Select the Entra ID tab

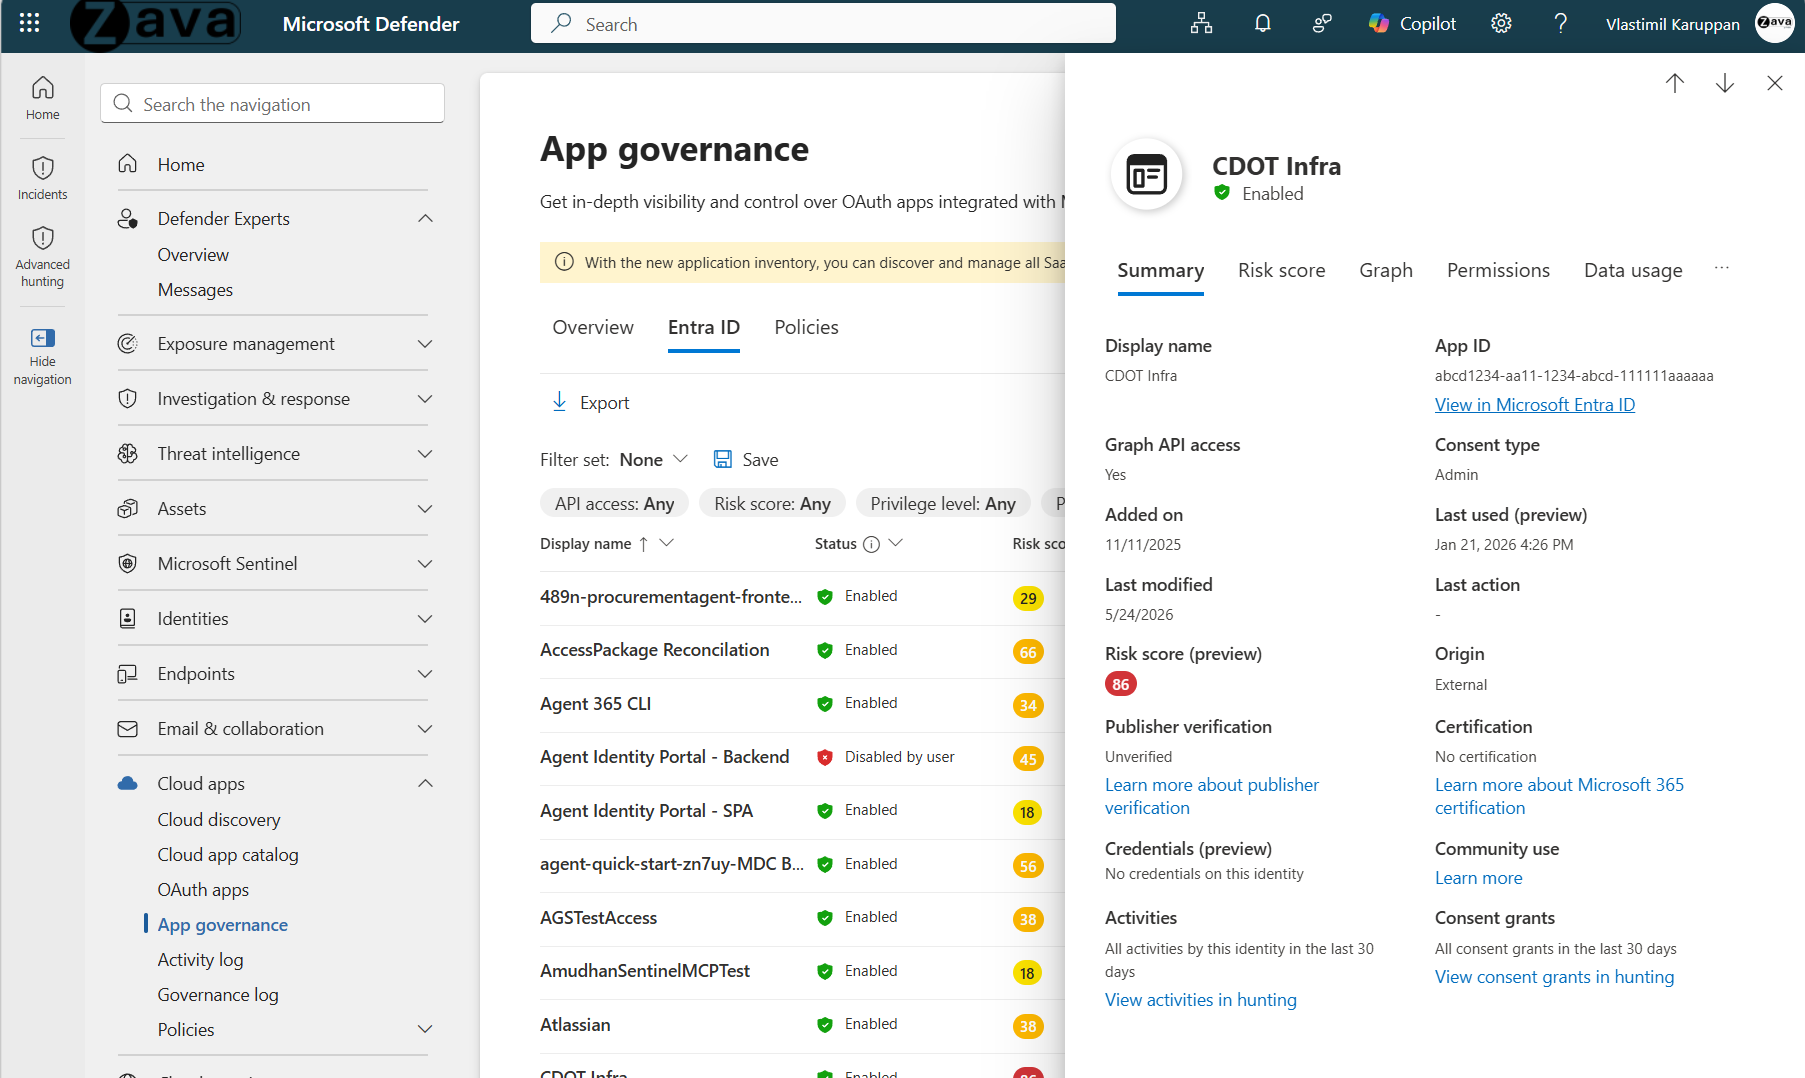pyautogui.click(x=704, y=328)
